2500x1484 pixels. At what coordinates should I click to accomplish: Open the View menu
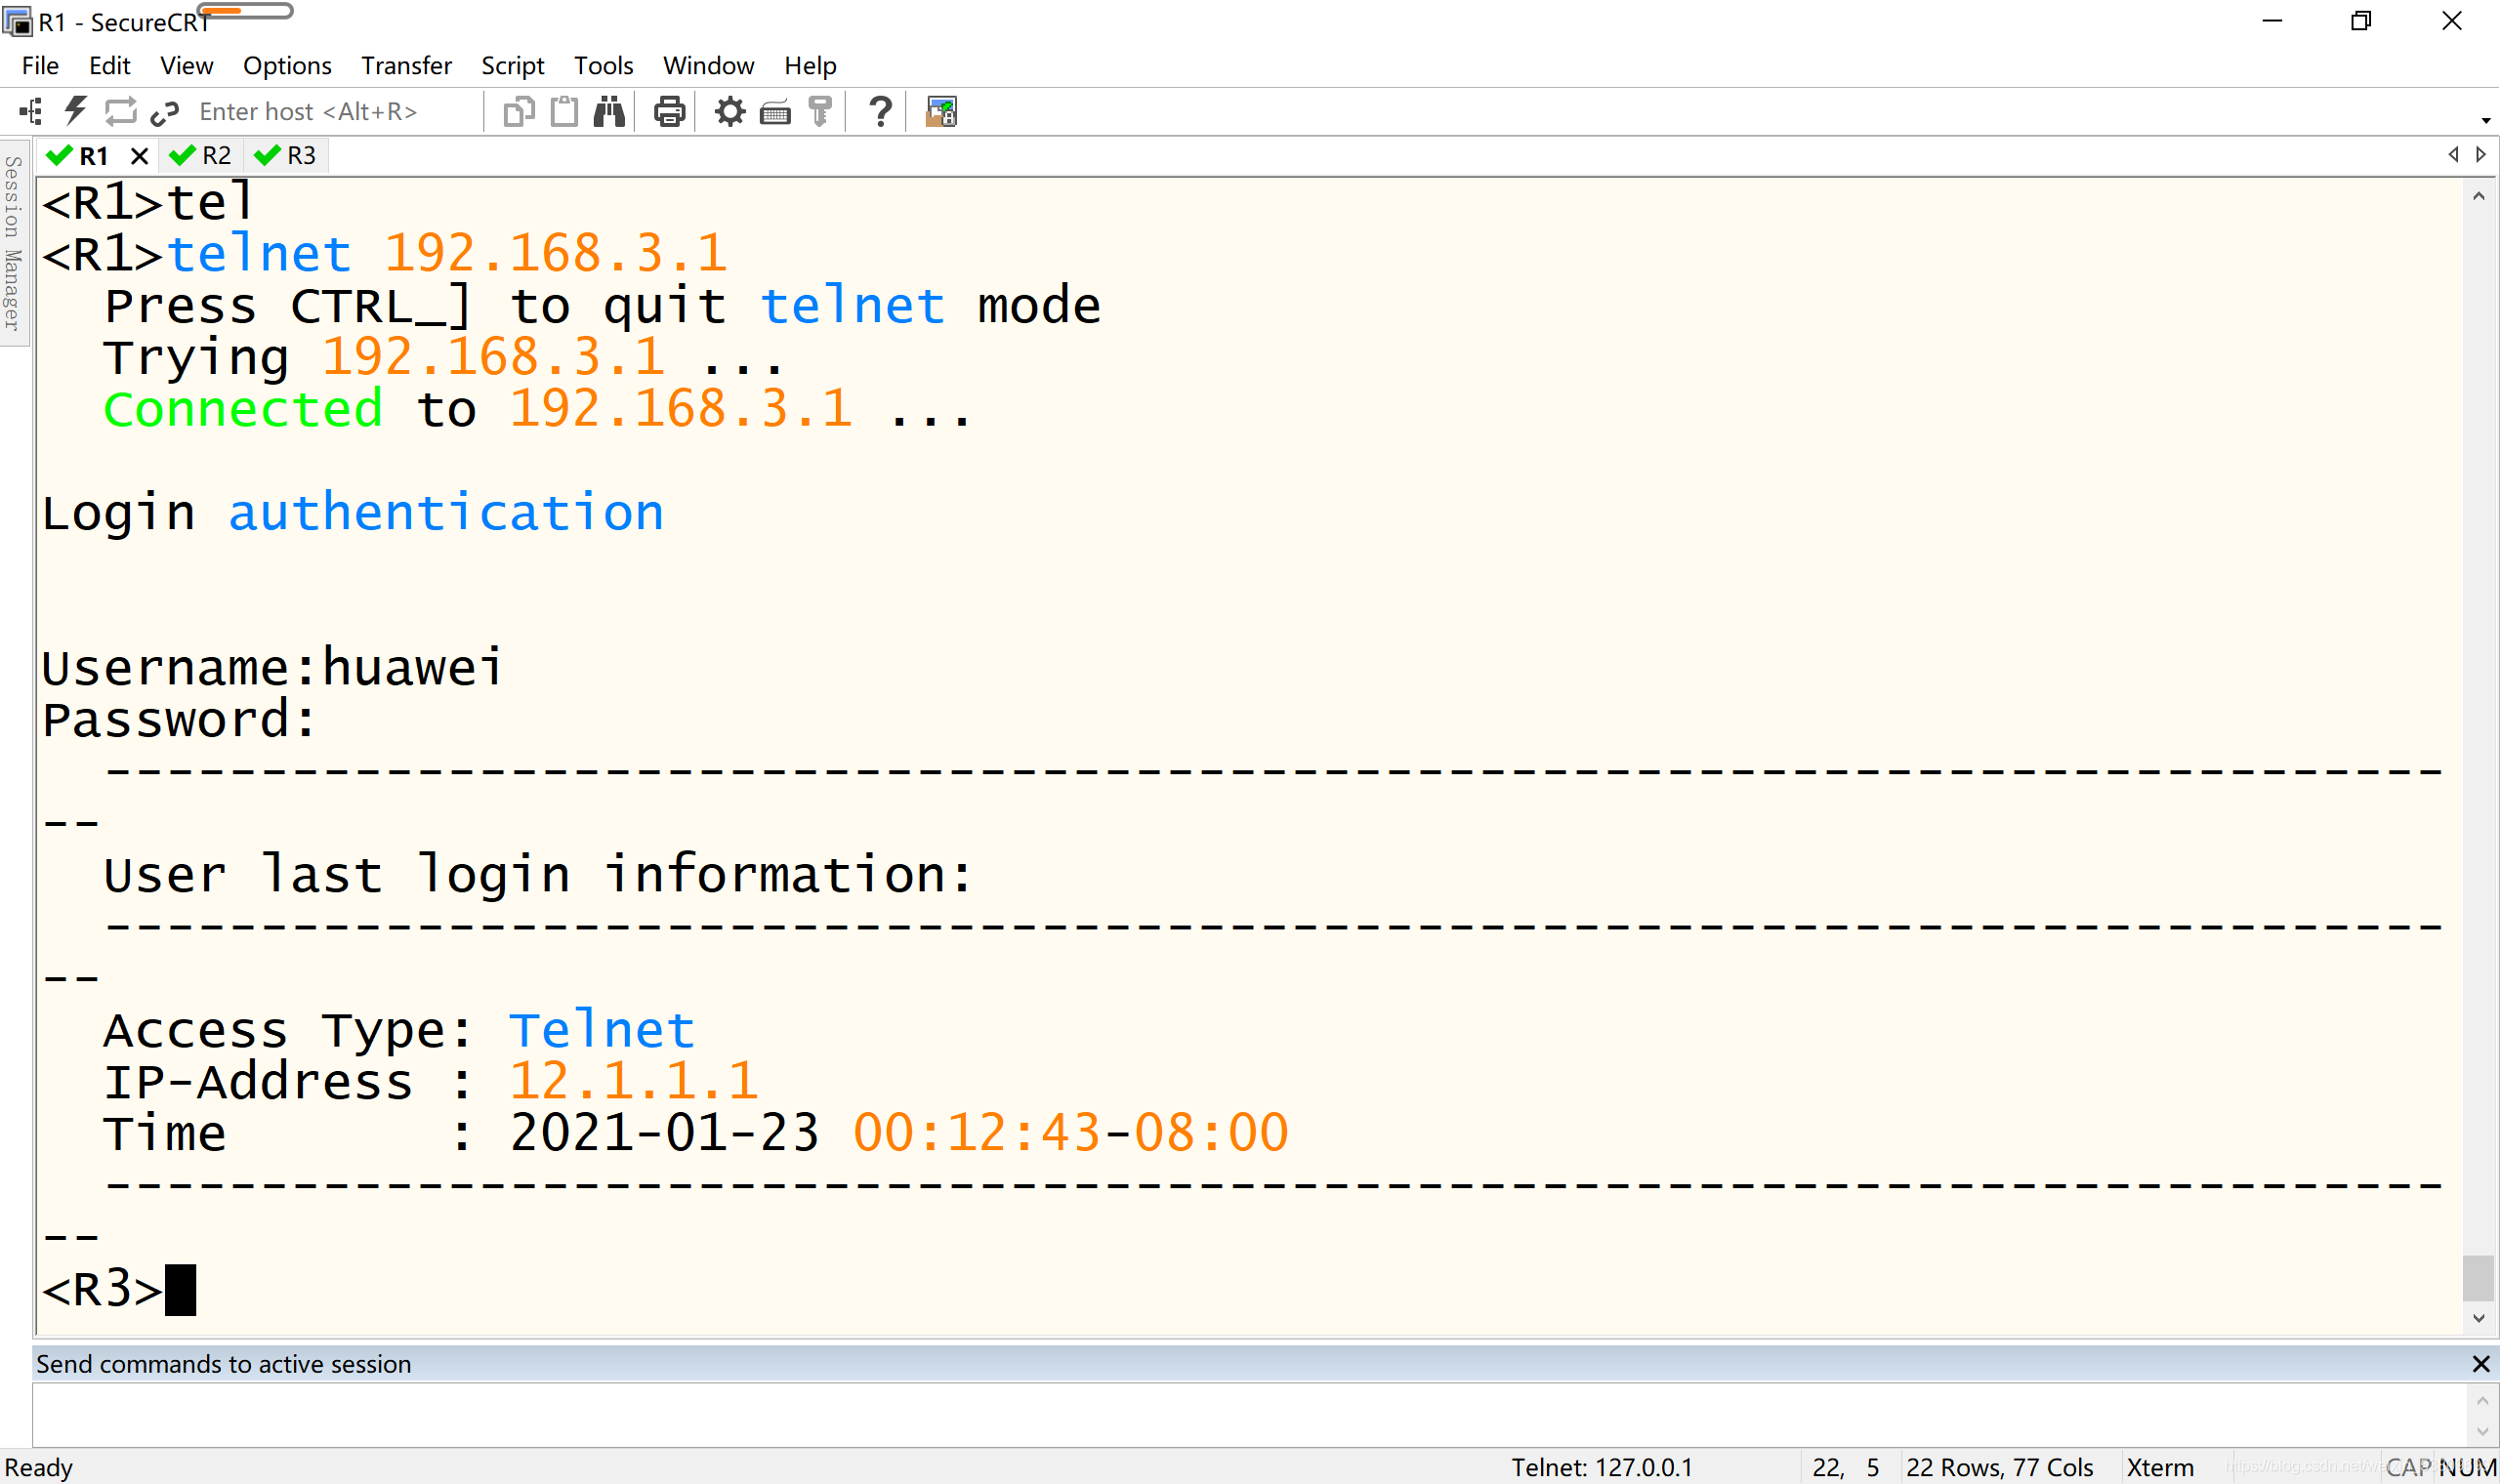[x=186, y=65]
